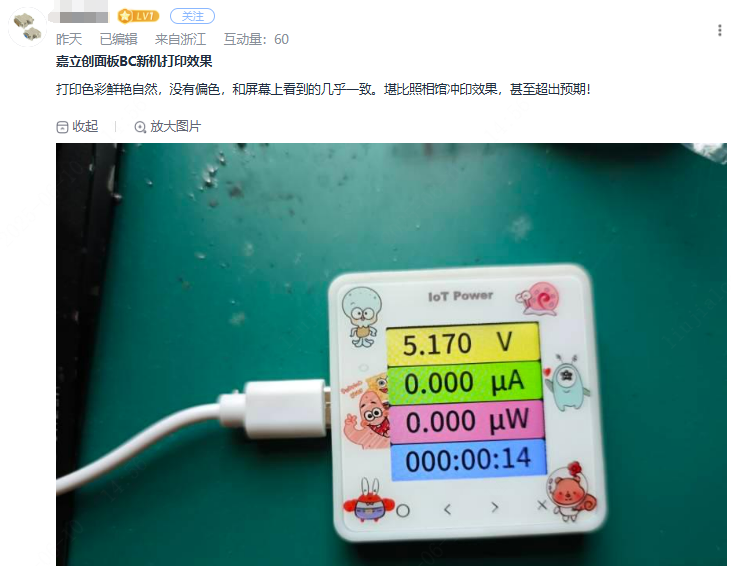Click the blurred username
731x566 pixels.
pyautogui.click(x=78, y=16)
